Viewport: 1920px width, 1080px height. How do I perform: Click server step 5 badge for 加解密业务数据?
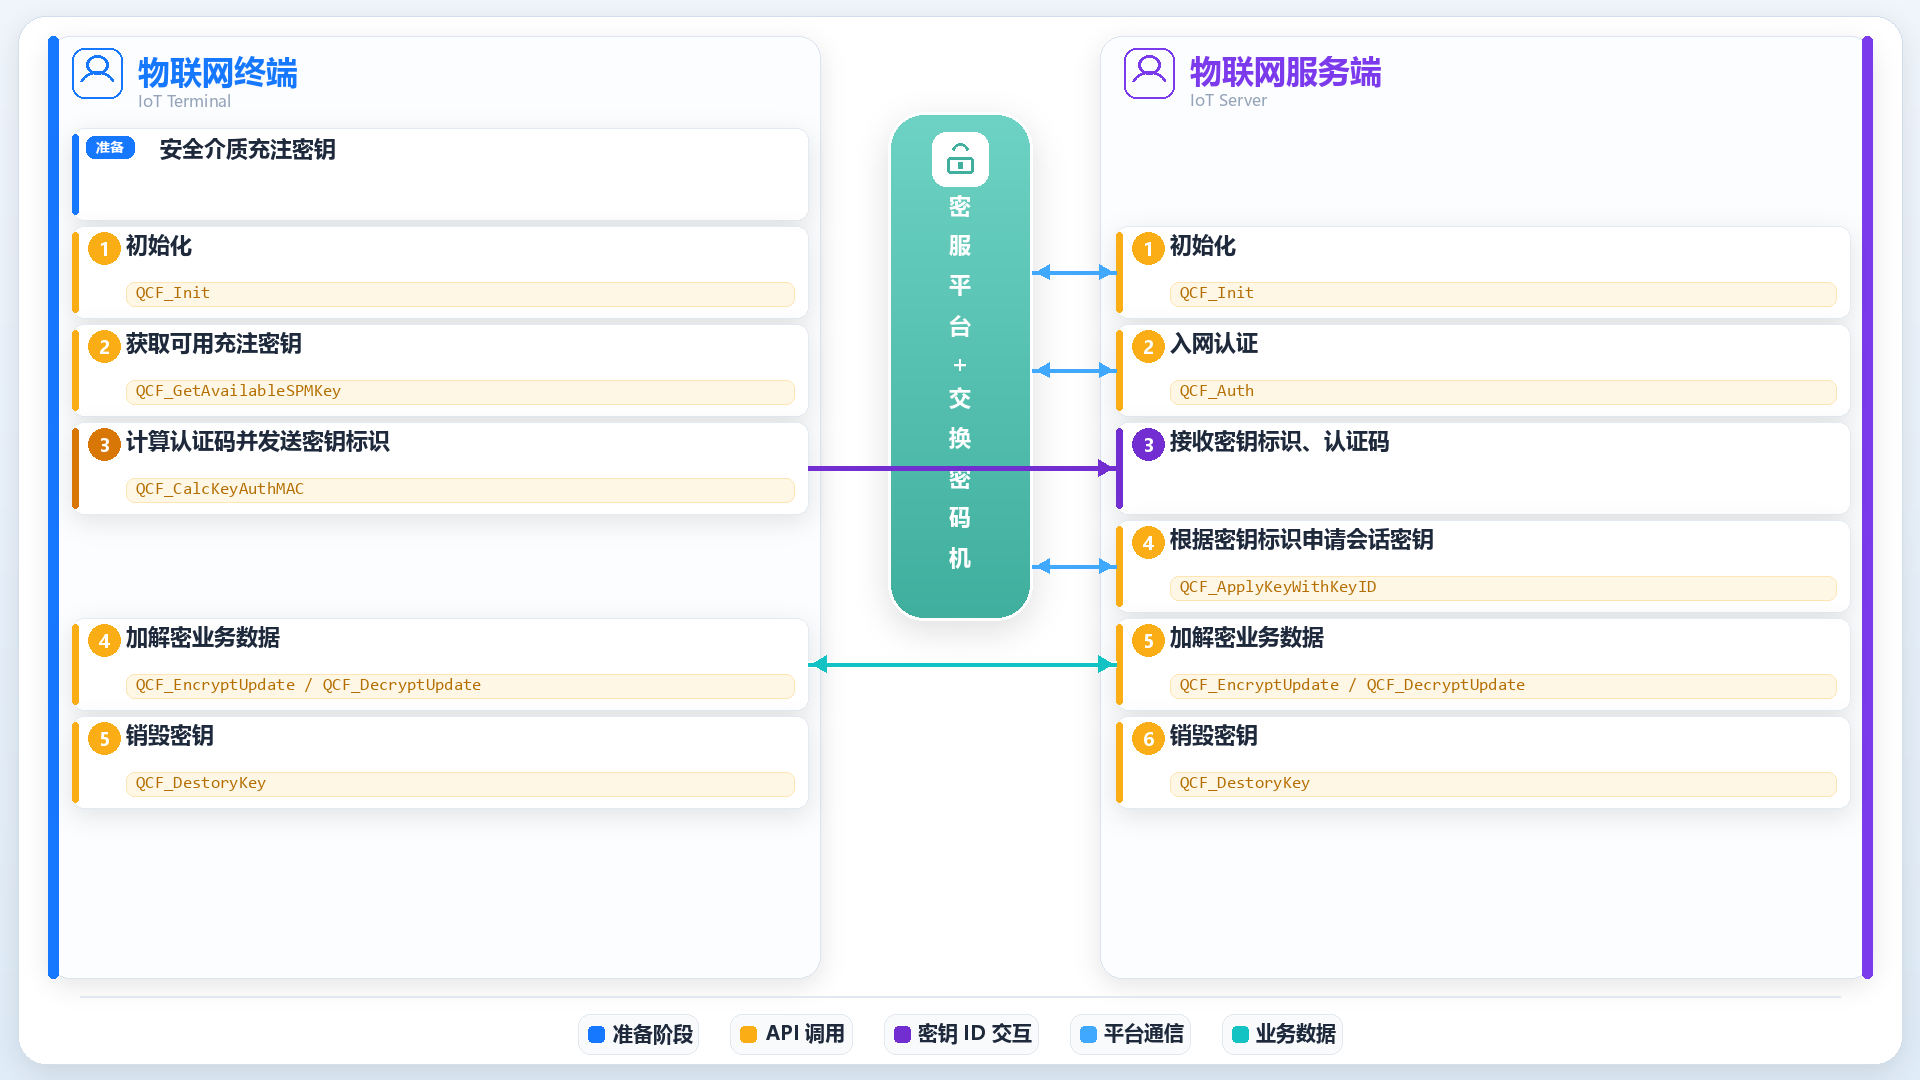(1148, 640)
